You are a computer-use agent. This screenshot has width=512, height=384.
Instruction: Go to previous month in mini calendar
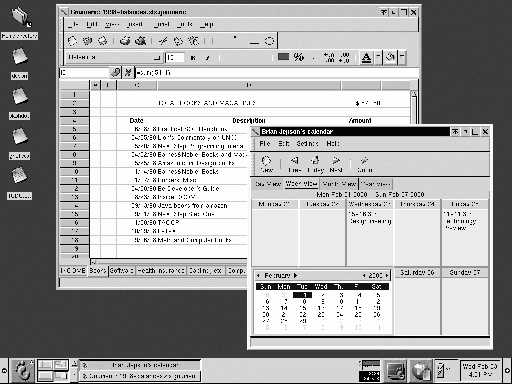pyautogui.click(x=258, y=276)
